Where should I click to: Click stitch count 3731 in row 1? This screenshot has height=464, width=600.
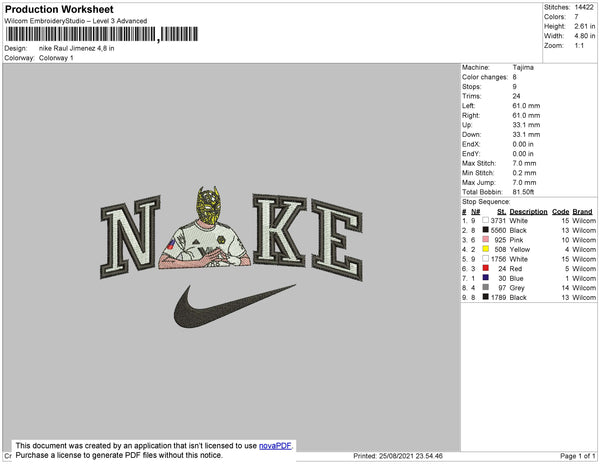(498, 221)
